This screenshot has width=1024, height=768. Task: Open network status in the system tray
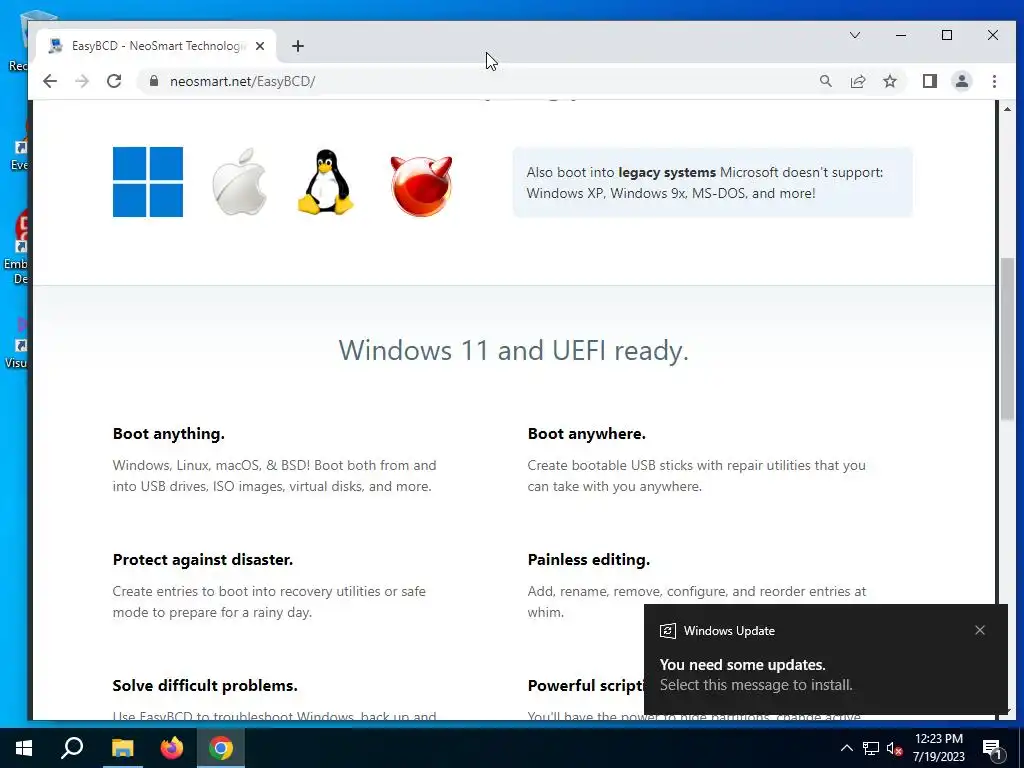click(x=871, y=748)
